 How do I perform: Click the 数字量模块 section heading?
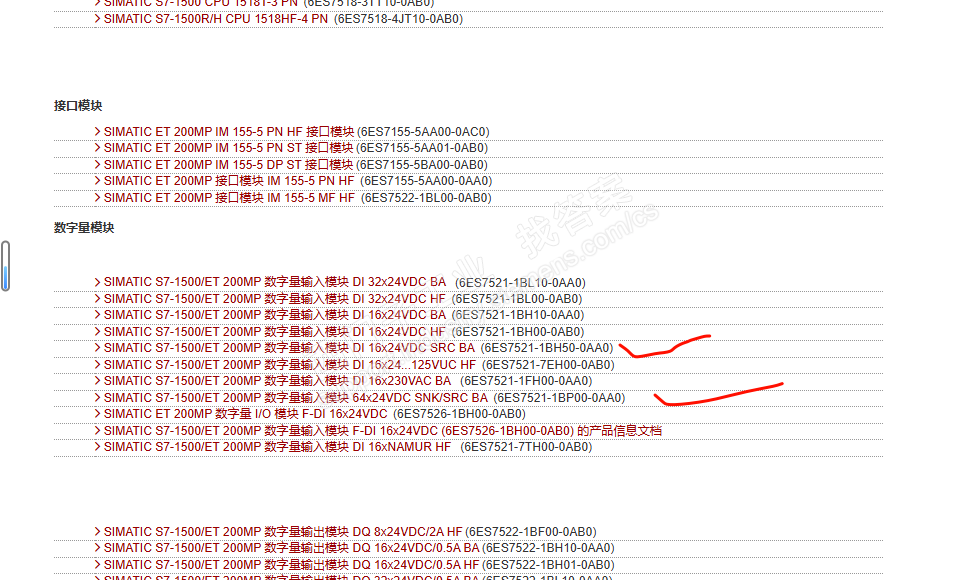(x=84, y=228)
